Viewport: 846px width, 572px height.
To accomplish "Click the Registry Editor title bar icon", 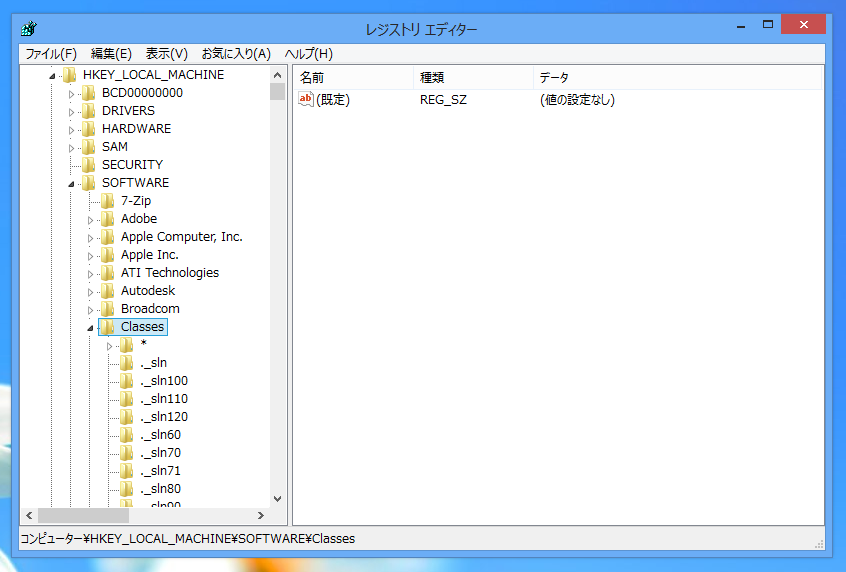I will [29, 28].
